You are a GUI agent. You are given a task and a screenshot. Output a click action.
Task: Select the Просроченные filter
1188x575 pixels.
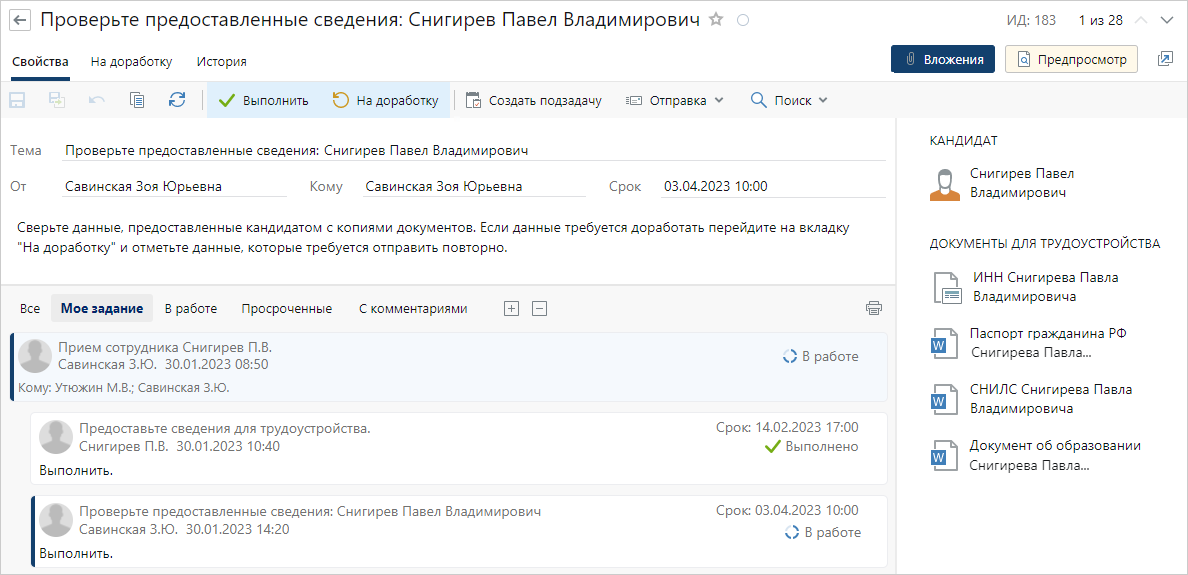pyautogui.click(x=286, y=308)
